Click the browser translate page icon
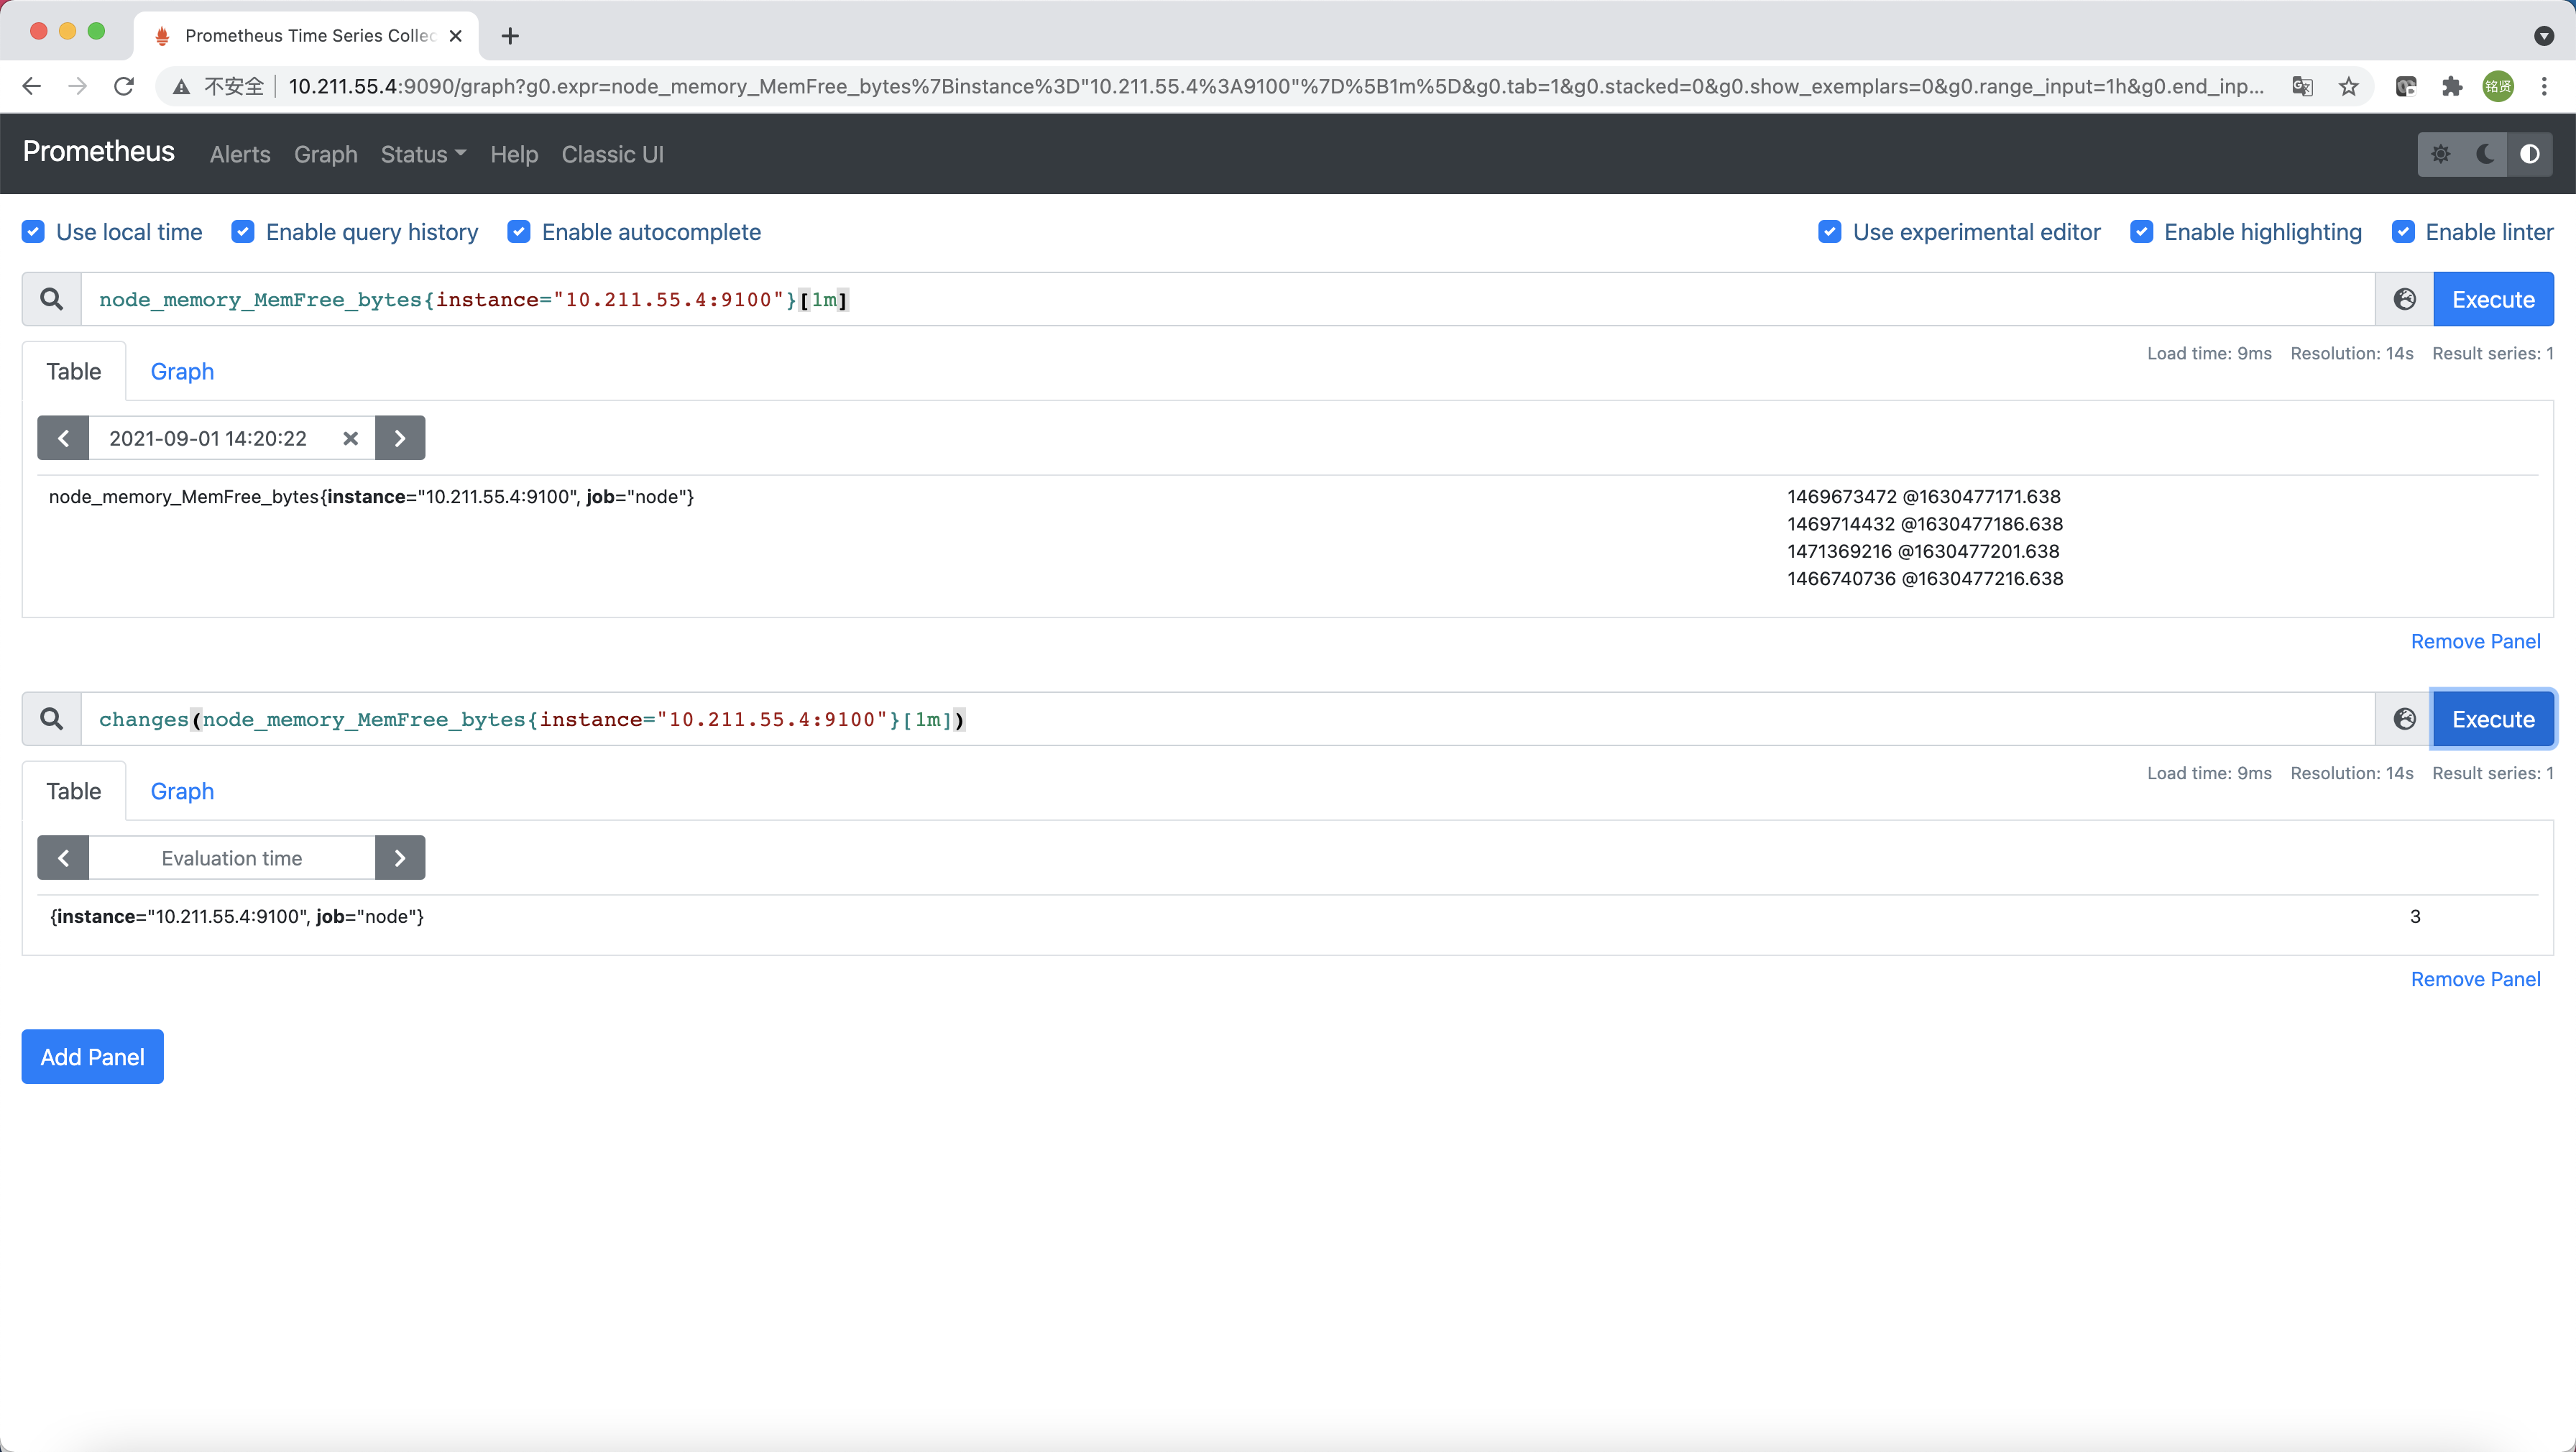This screenshot has height=1452, width=2576. click(x=2302, y=86)
